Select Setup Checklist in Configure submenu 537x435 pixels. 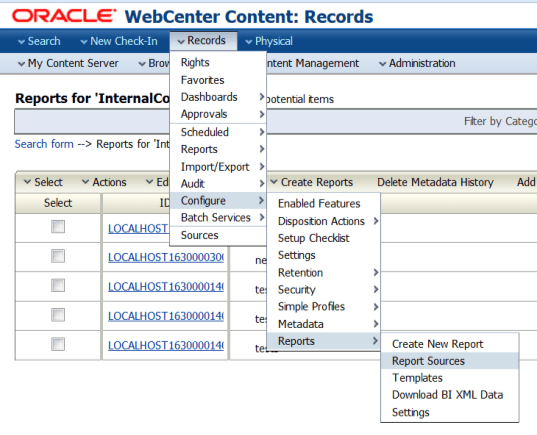[x=324, y=238]
